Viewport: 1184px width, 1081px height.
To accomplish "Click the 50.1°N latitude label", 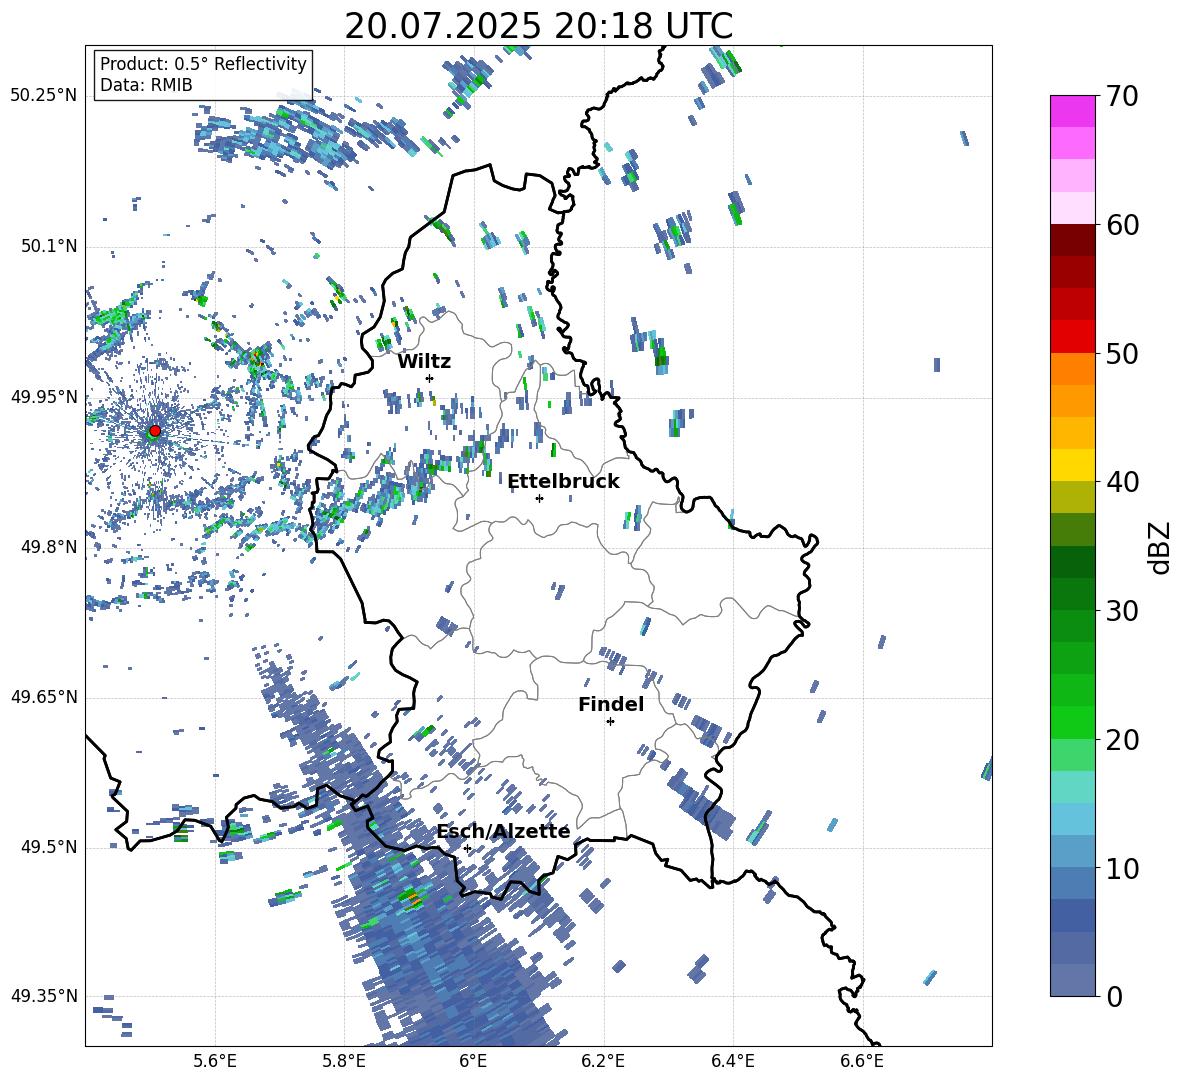I will coord(48,246).
